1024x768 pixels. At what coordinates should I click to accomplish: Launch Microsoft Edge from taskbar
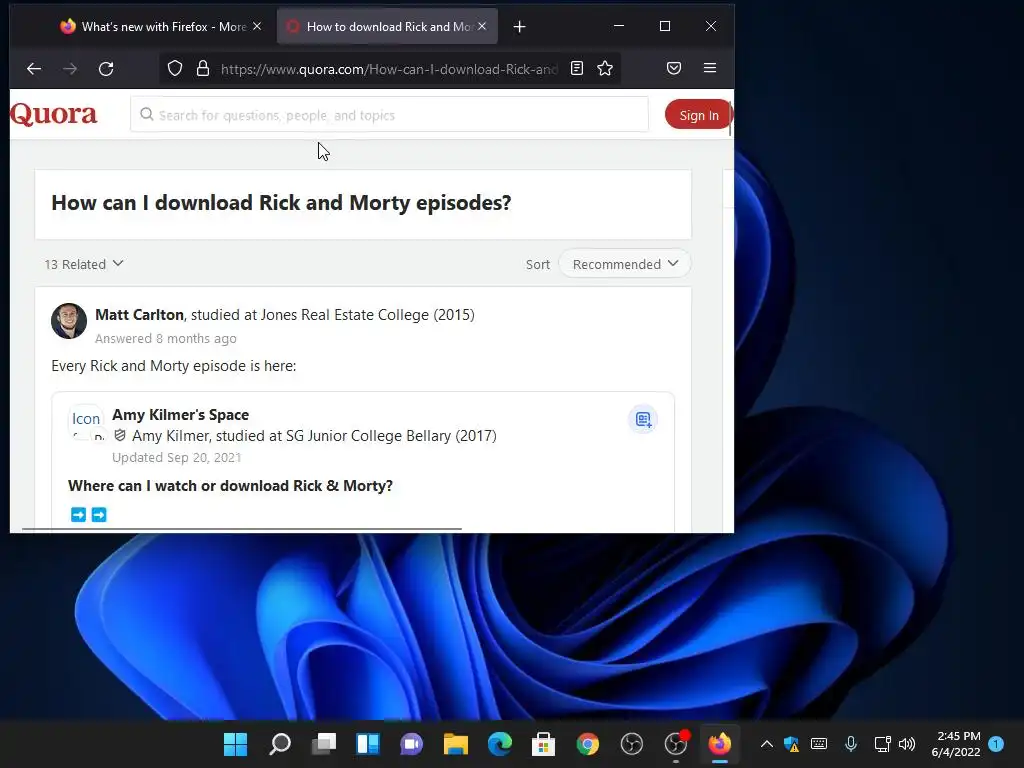500,744
